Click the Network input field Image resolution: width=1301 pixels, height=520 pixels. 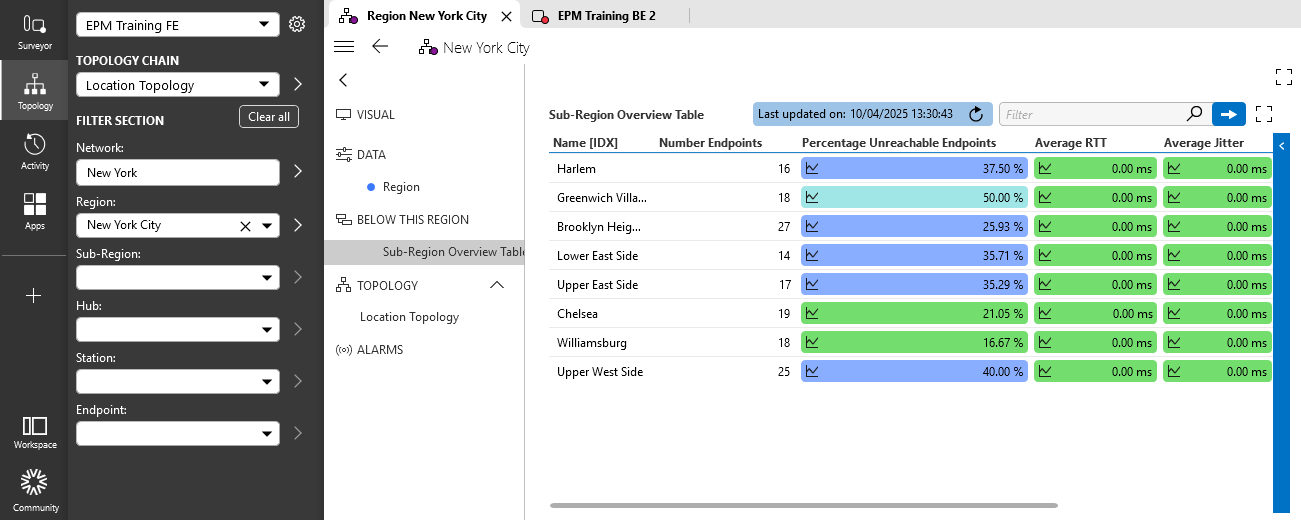click(178, 173)
